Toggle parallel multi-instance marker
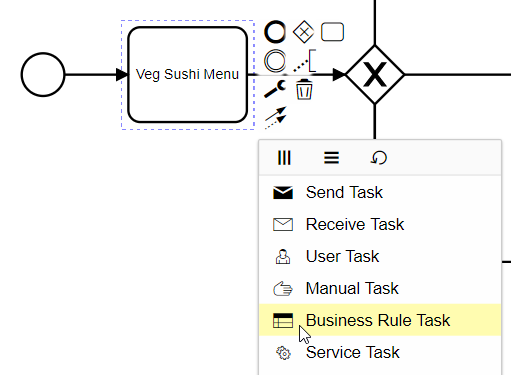 pos(284,158)
